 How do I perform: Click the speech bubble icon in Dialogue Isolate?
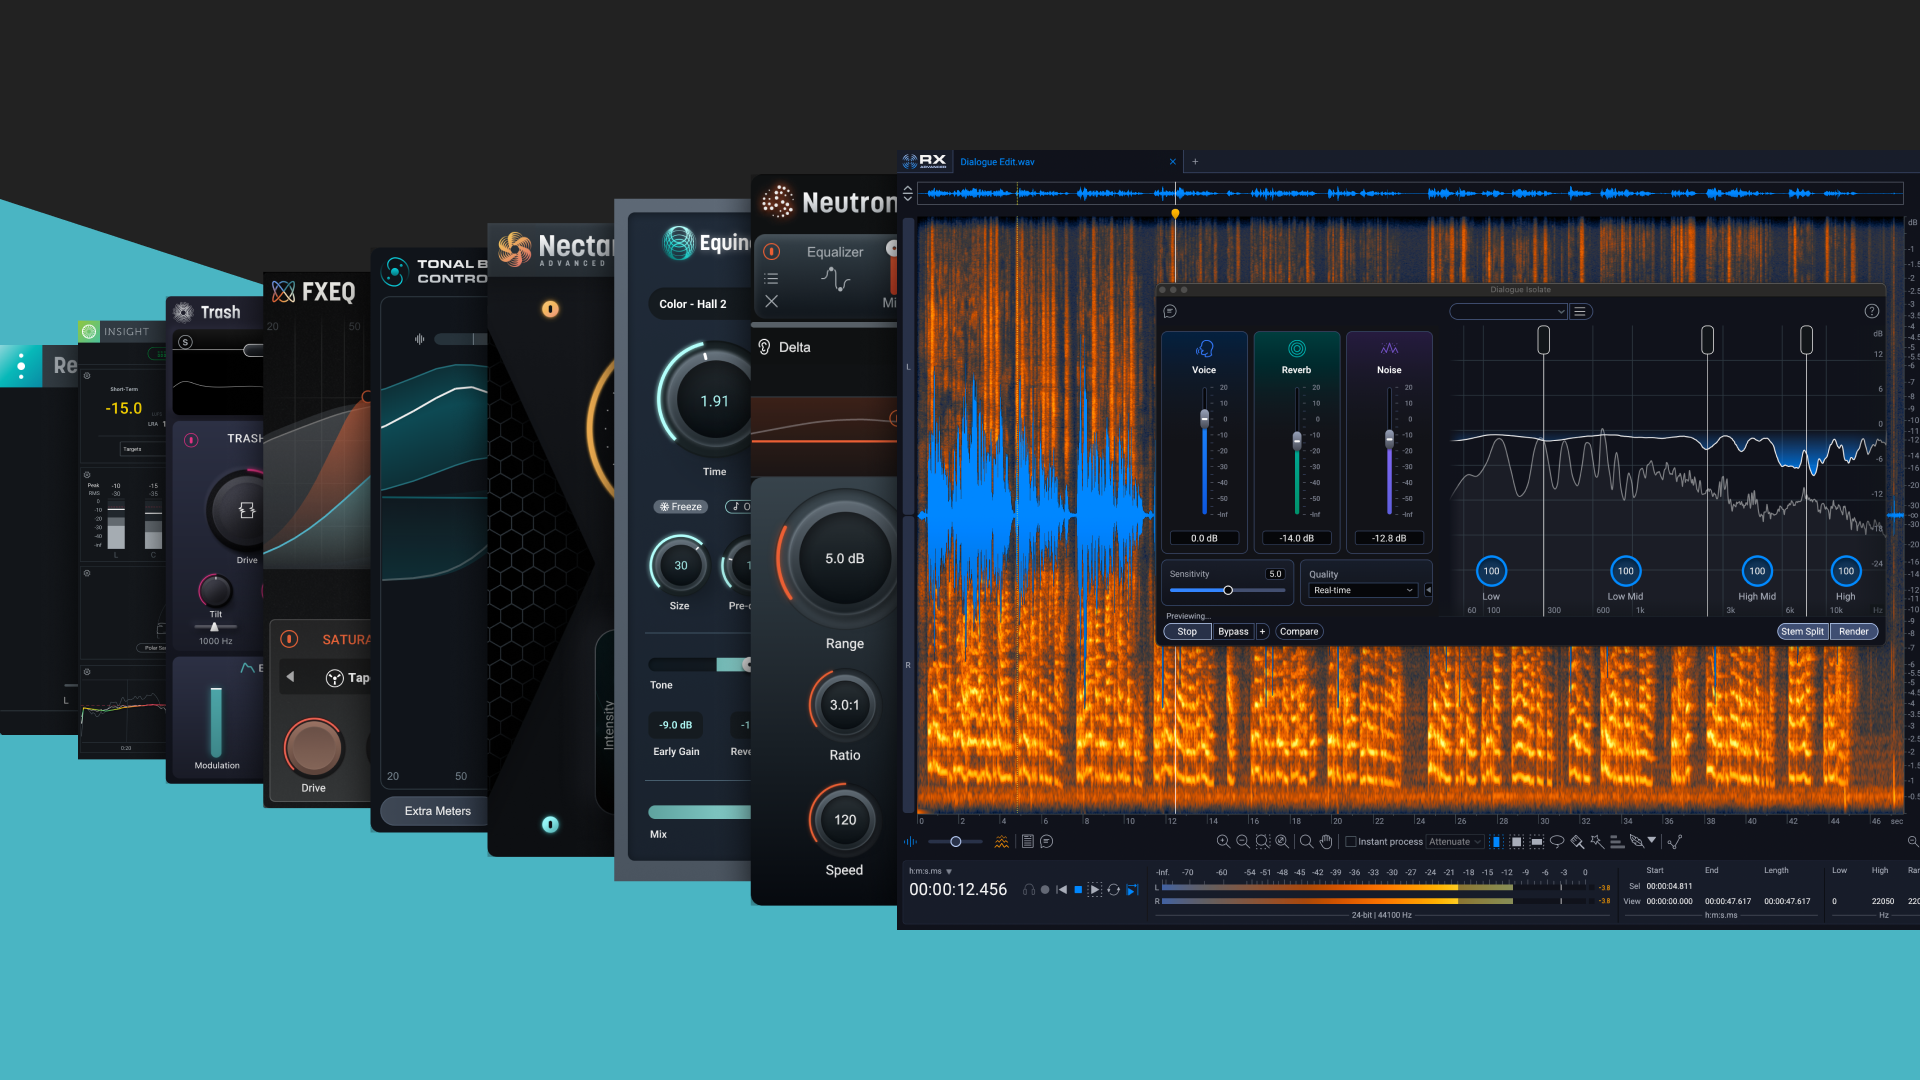(1170, 312)
